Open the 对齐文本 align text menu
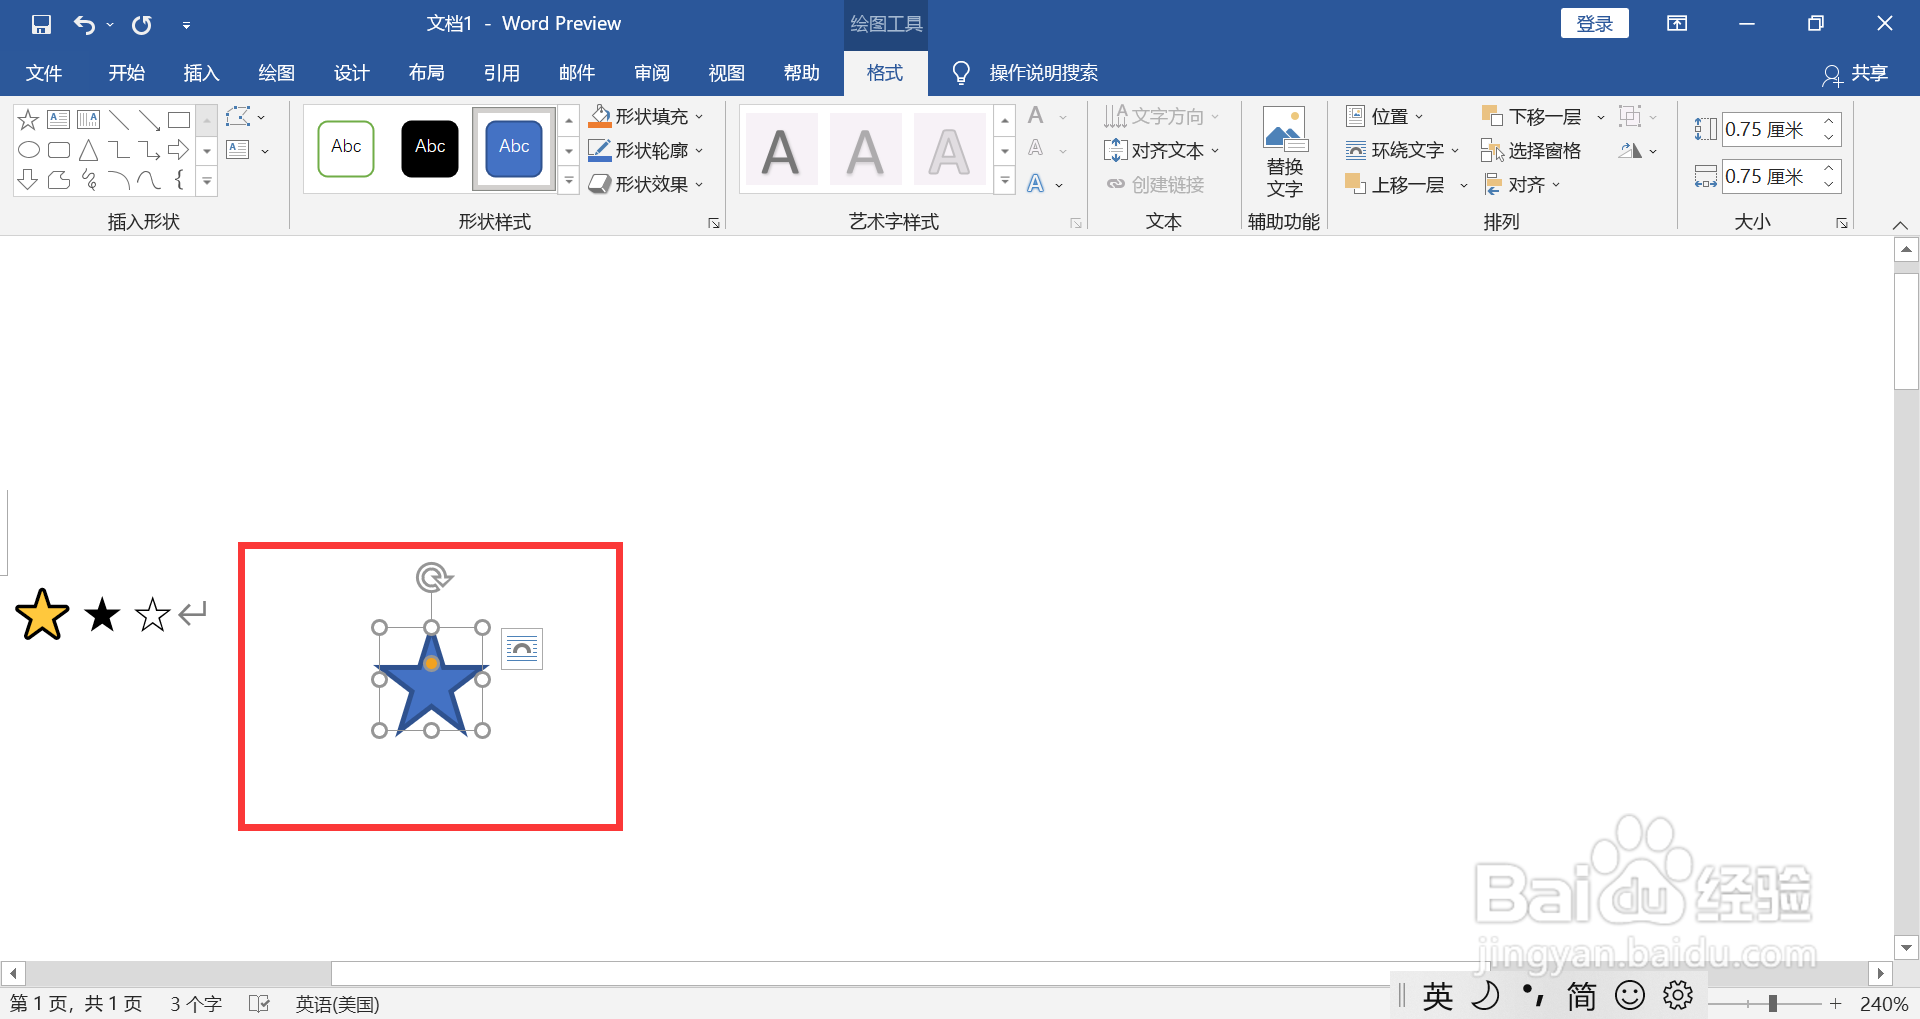Screen dimensions: 1920x1019 [x=1162, y=151]
